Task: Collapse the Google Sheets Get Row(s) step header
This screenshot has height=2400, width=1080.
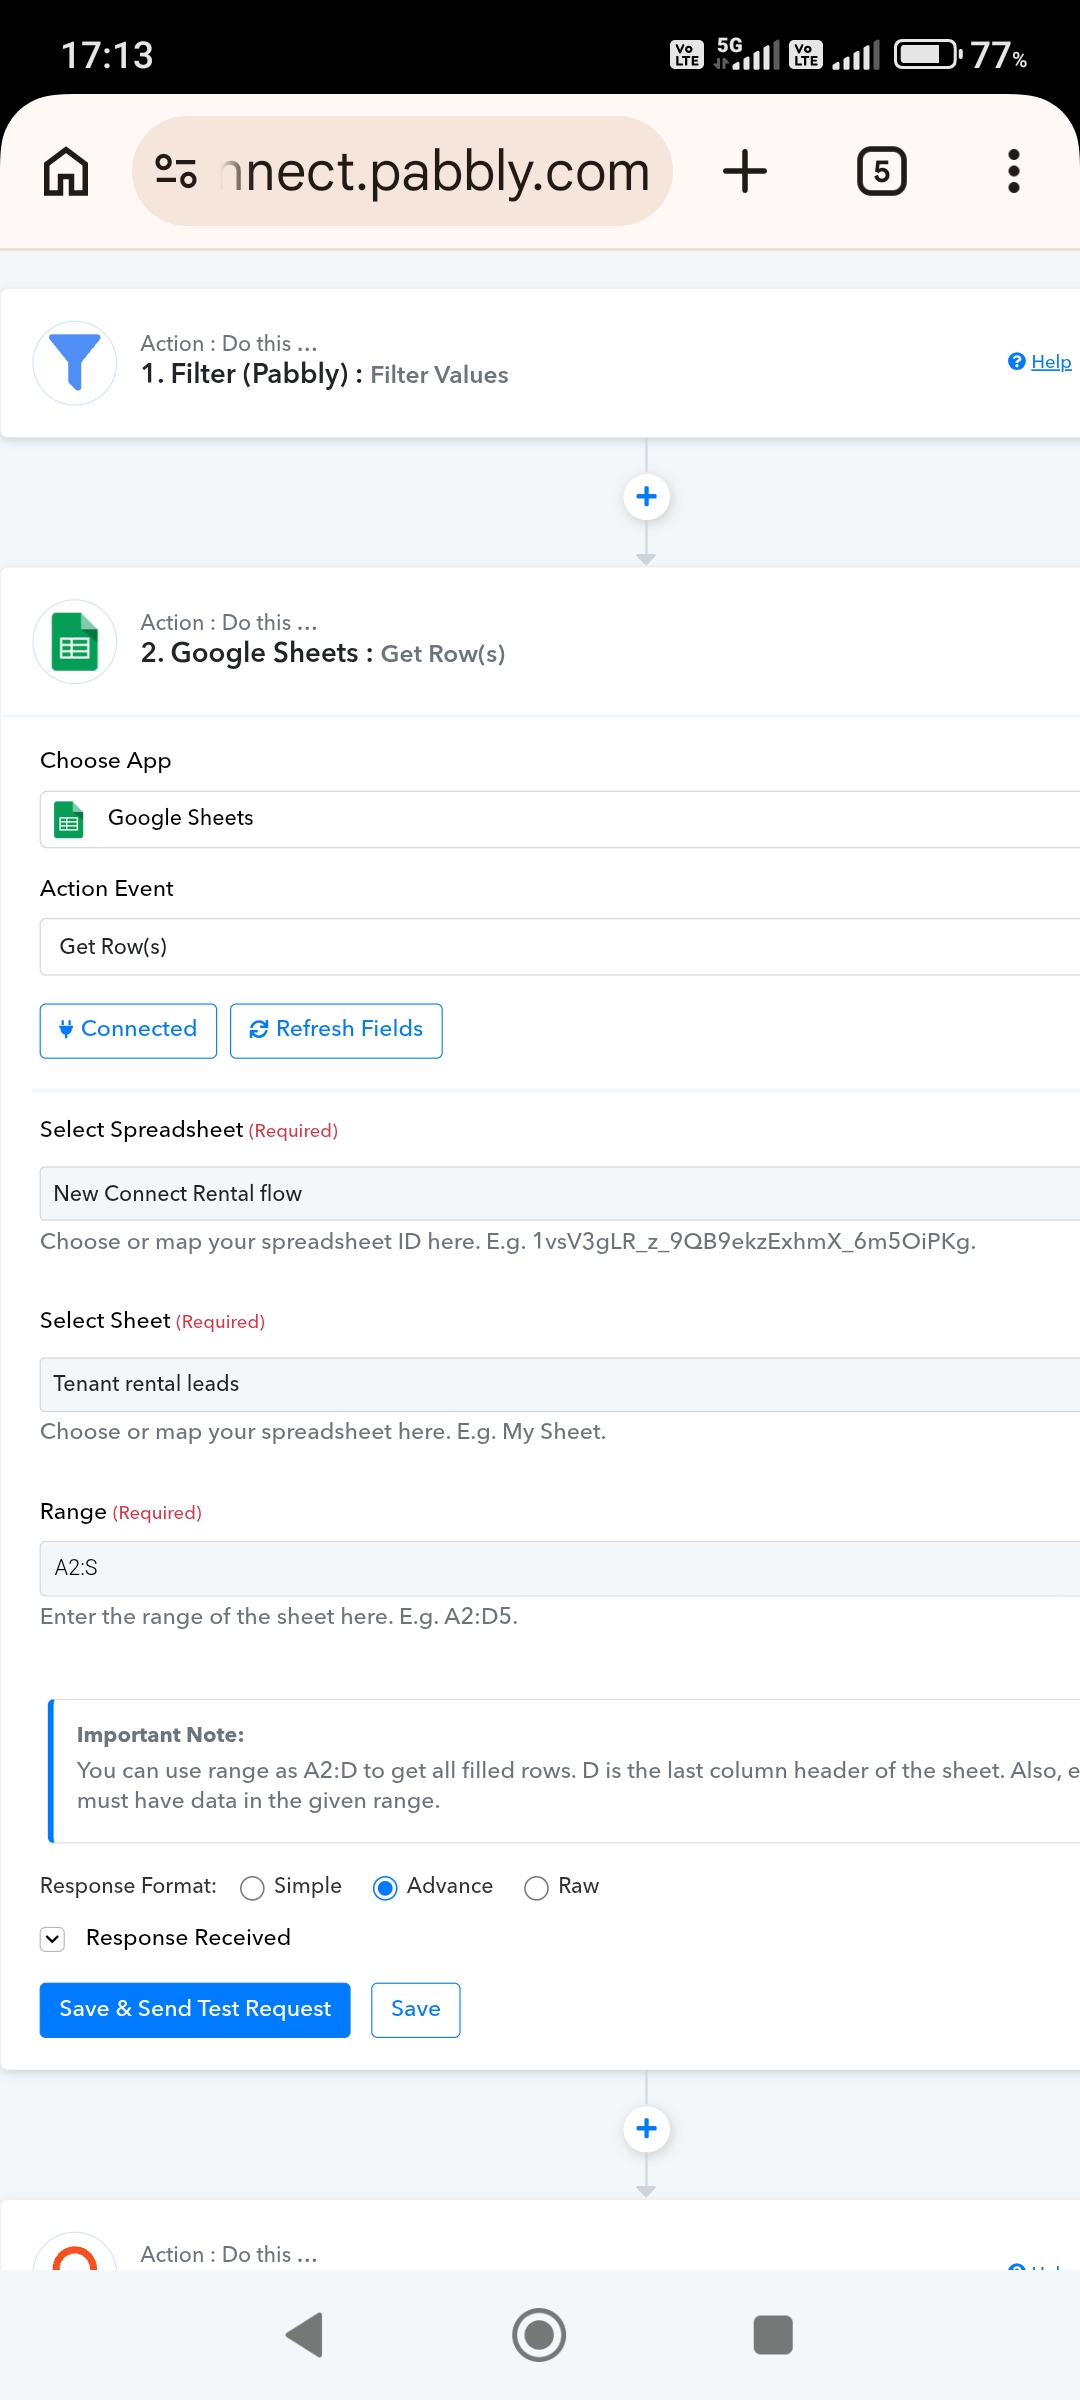Action: [x=540, y=641]
